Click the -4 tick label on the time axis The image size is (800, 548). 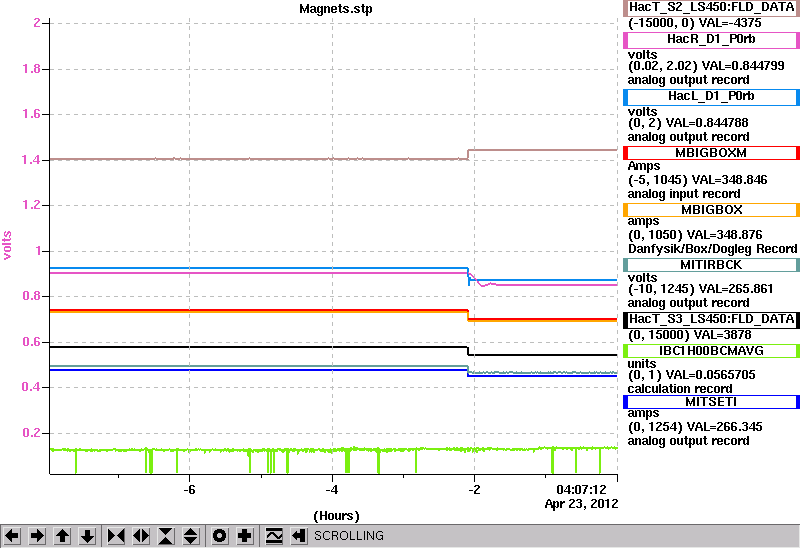tap(332, 489)
